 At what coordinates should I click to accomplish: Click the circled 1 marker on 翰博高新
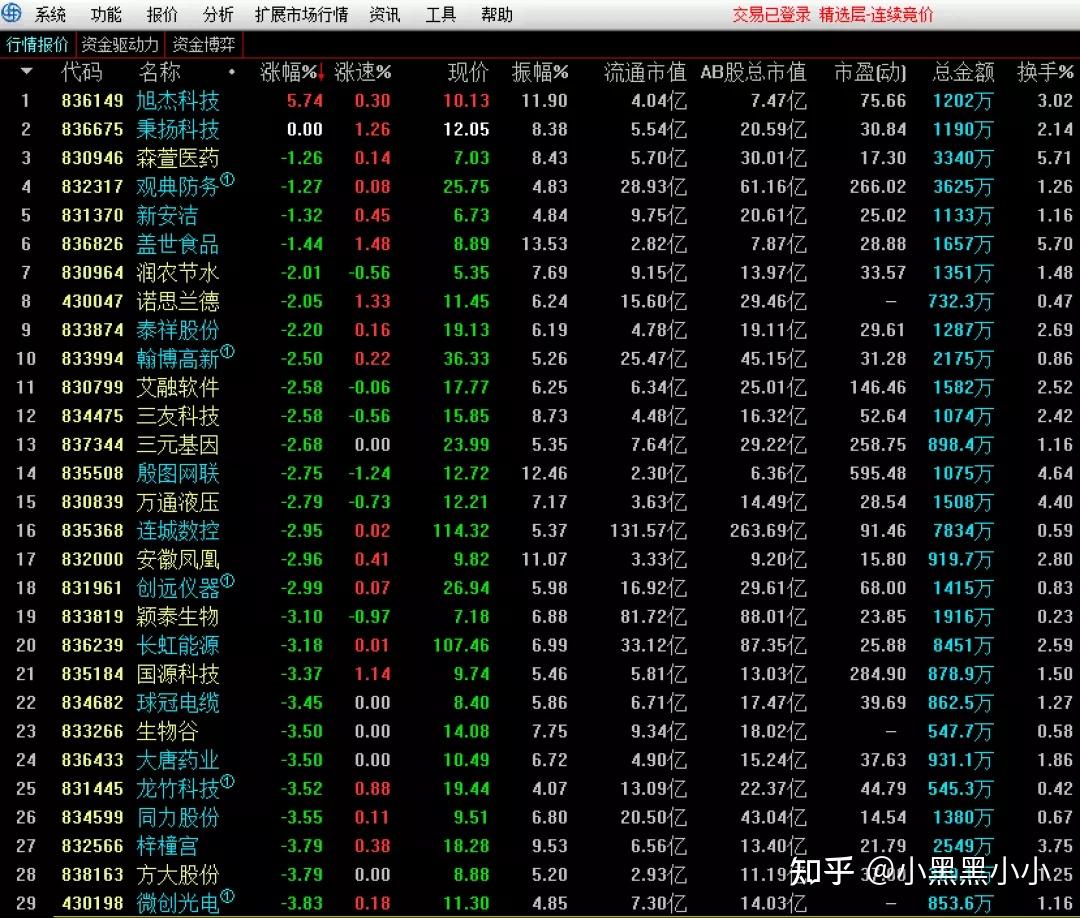coord(227,352)
